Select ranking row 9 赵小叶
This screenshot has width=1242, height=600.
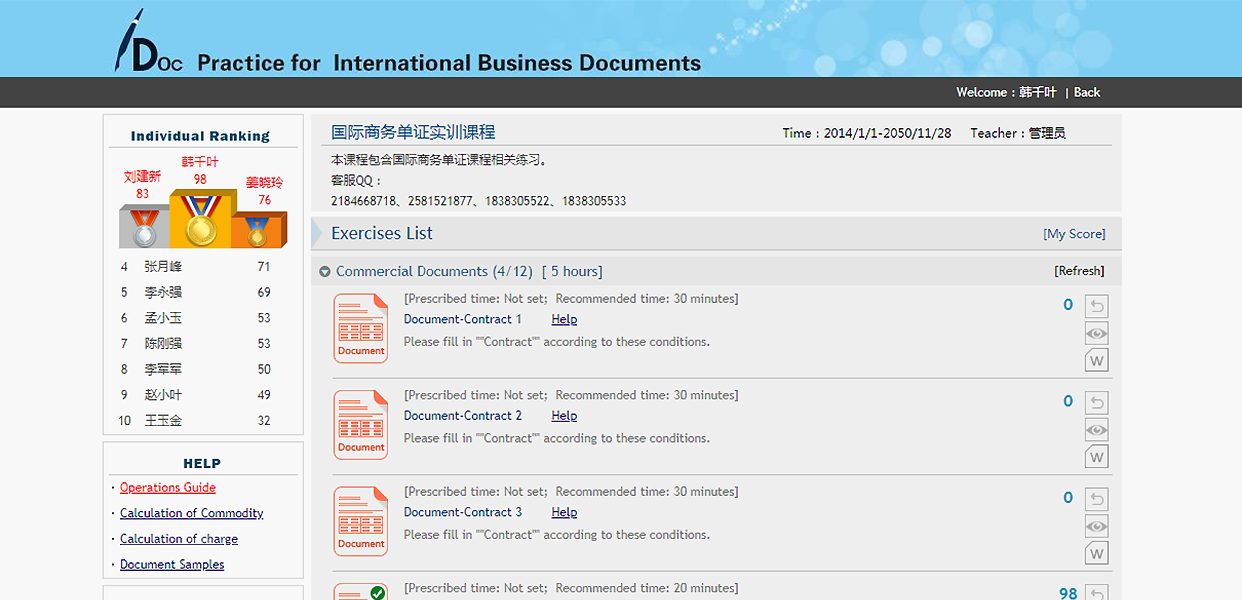point(201,395)
